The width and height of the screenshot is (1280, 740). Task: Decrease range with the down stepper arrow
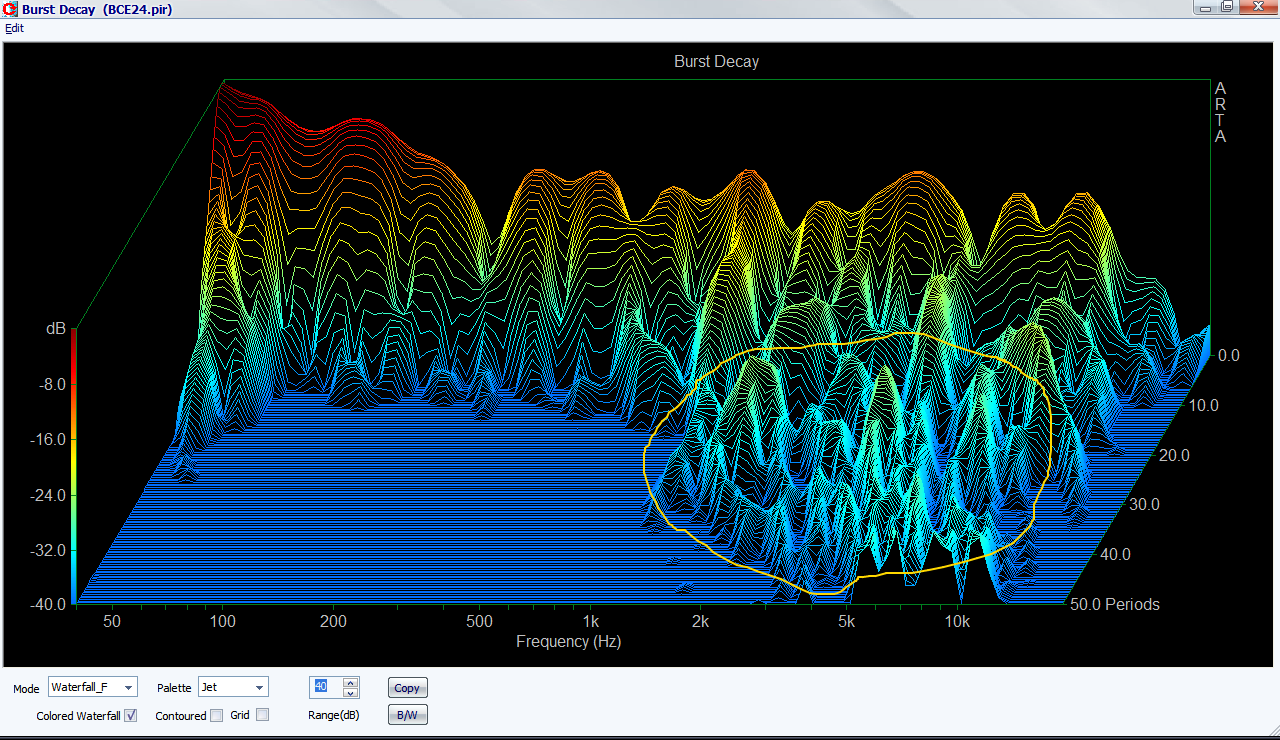(x=350, y=692)
